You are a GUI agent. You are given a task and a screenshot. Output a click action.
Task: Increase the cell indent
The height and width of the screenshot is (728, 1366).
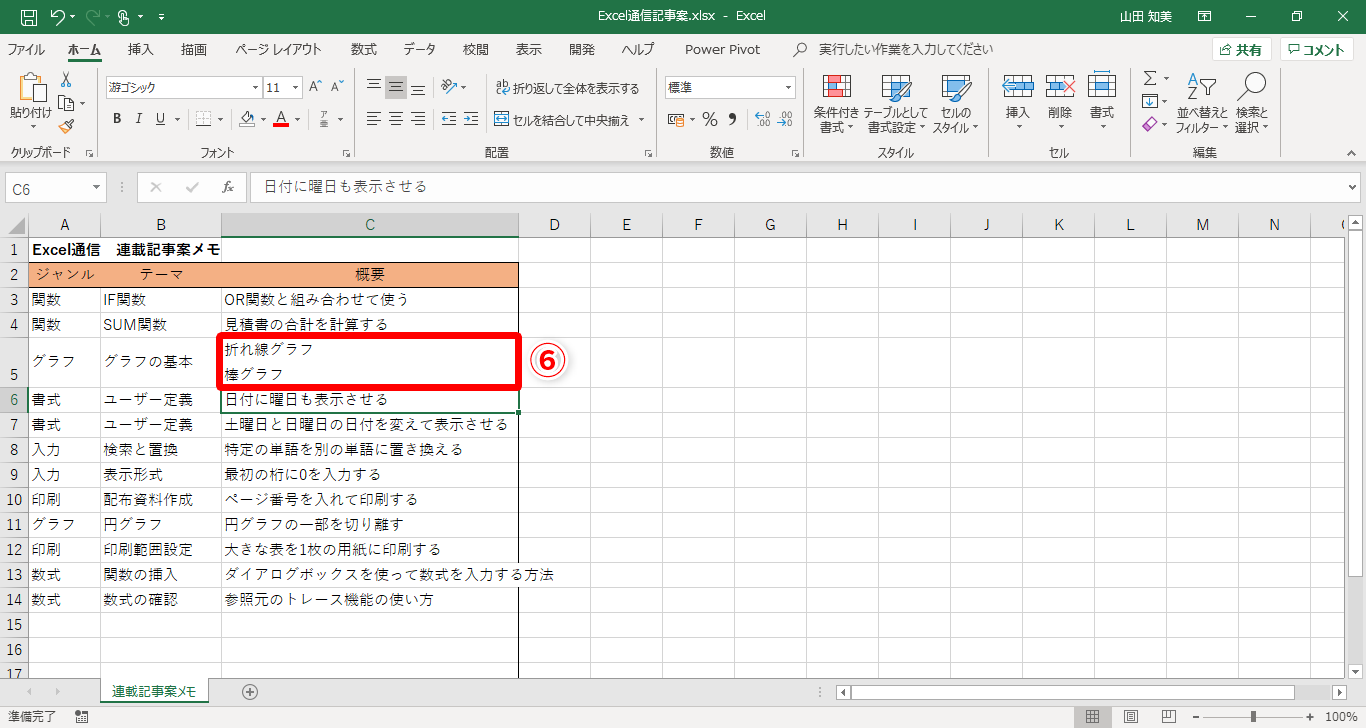(470, 119)
